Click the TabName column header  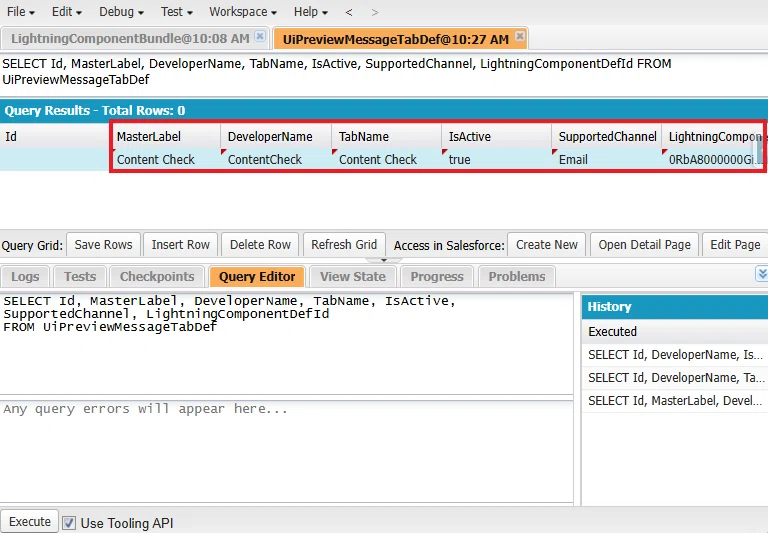[386, 137]
